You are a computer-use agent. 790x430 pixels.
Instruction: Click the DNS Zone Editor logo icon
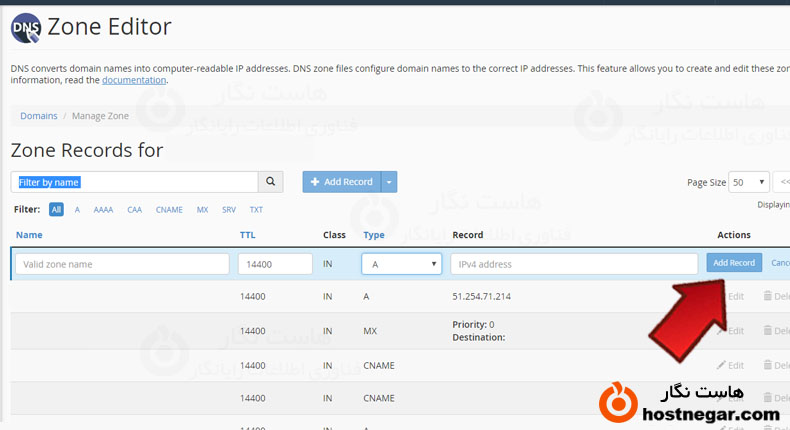pyautogui.click(x=26, y=27)
